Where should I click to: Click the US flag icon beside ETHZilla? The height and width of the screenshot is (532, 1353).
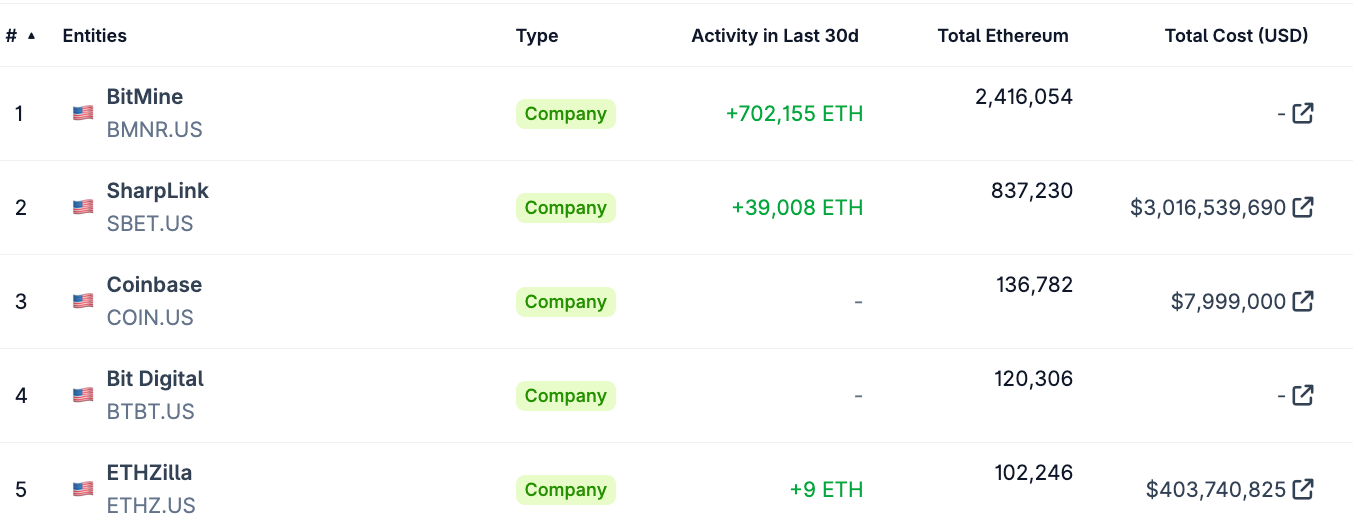point(83,489)
